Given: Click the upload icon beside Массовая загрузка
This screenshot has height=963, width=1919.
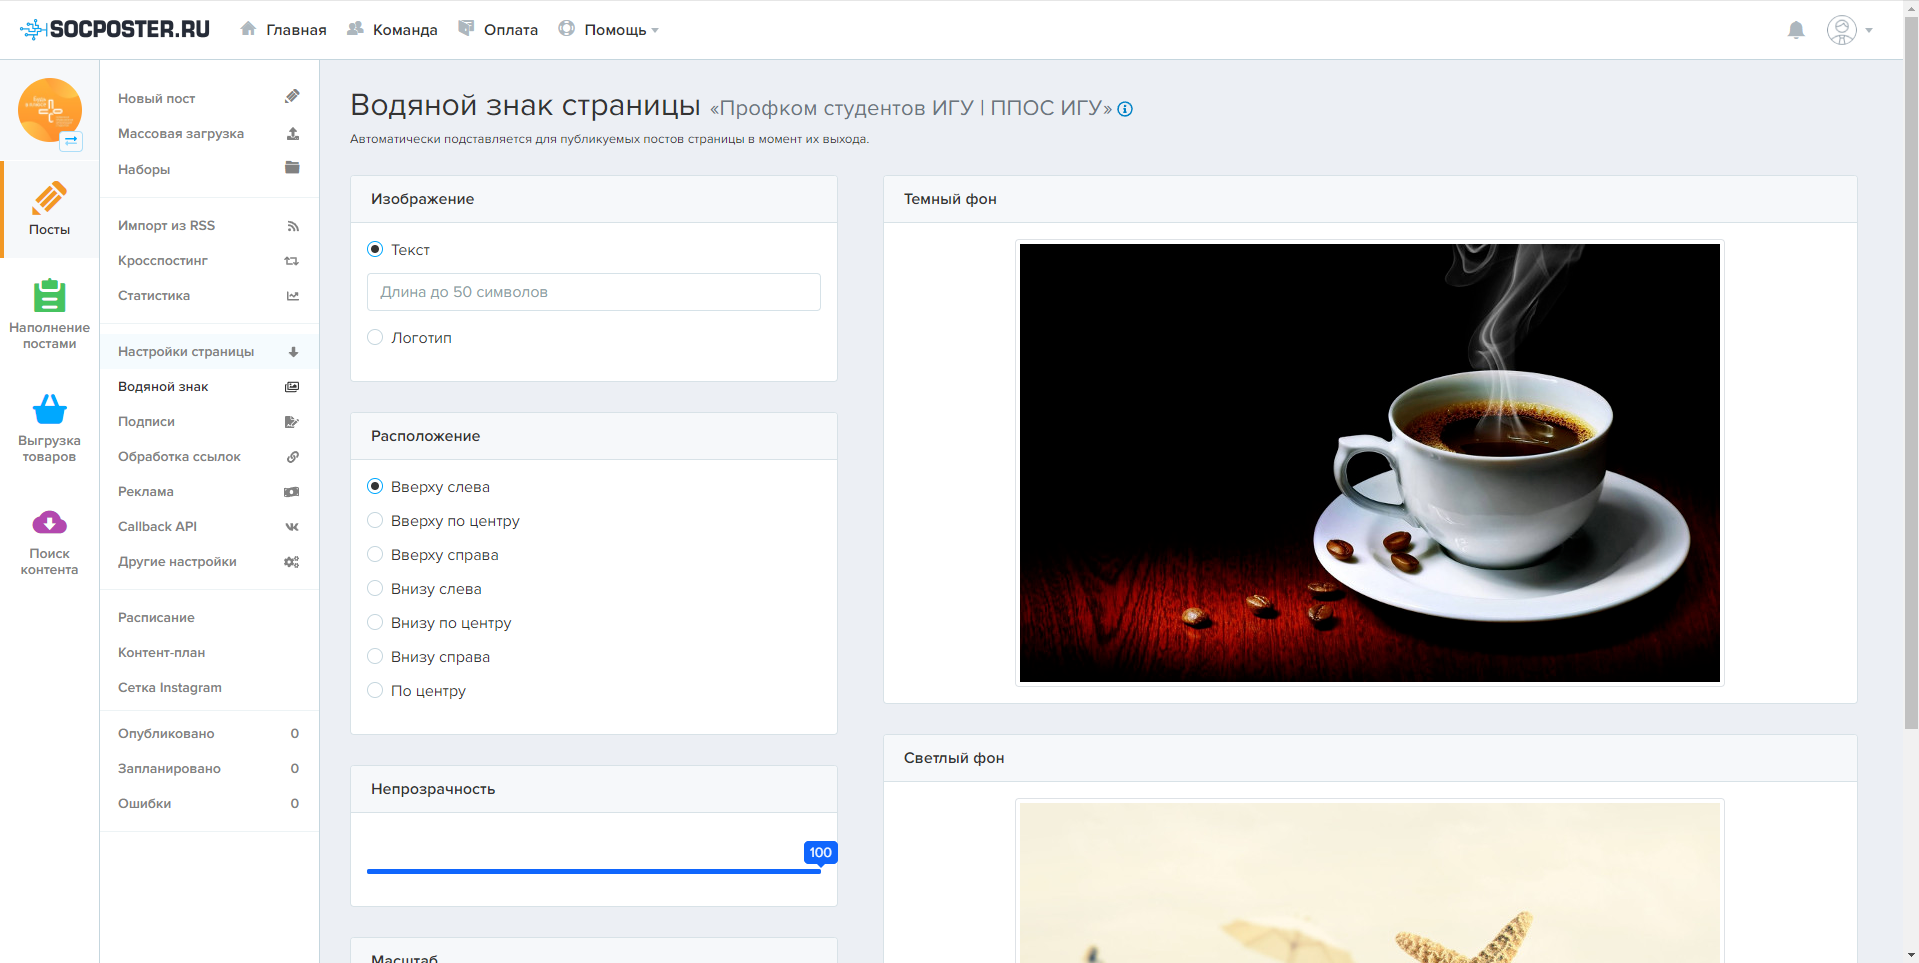Looking at the screenshot, I should point(292,133).
